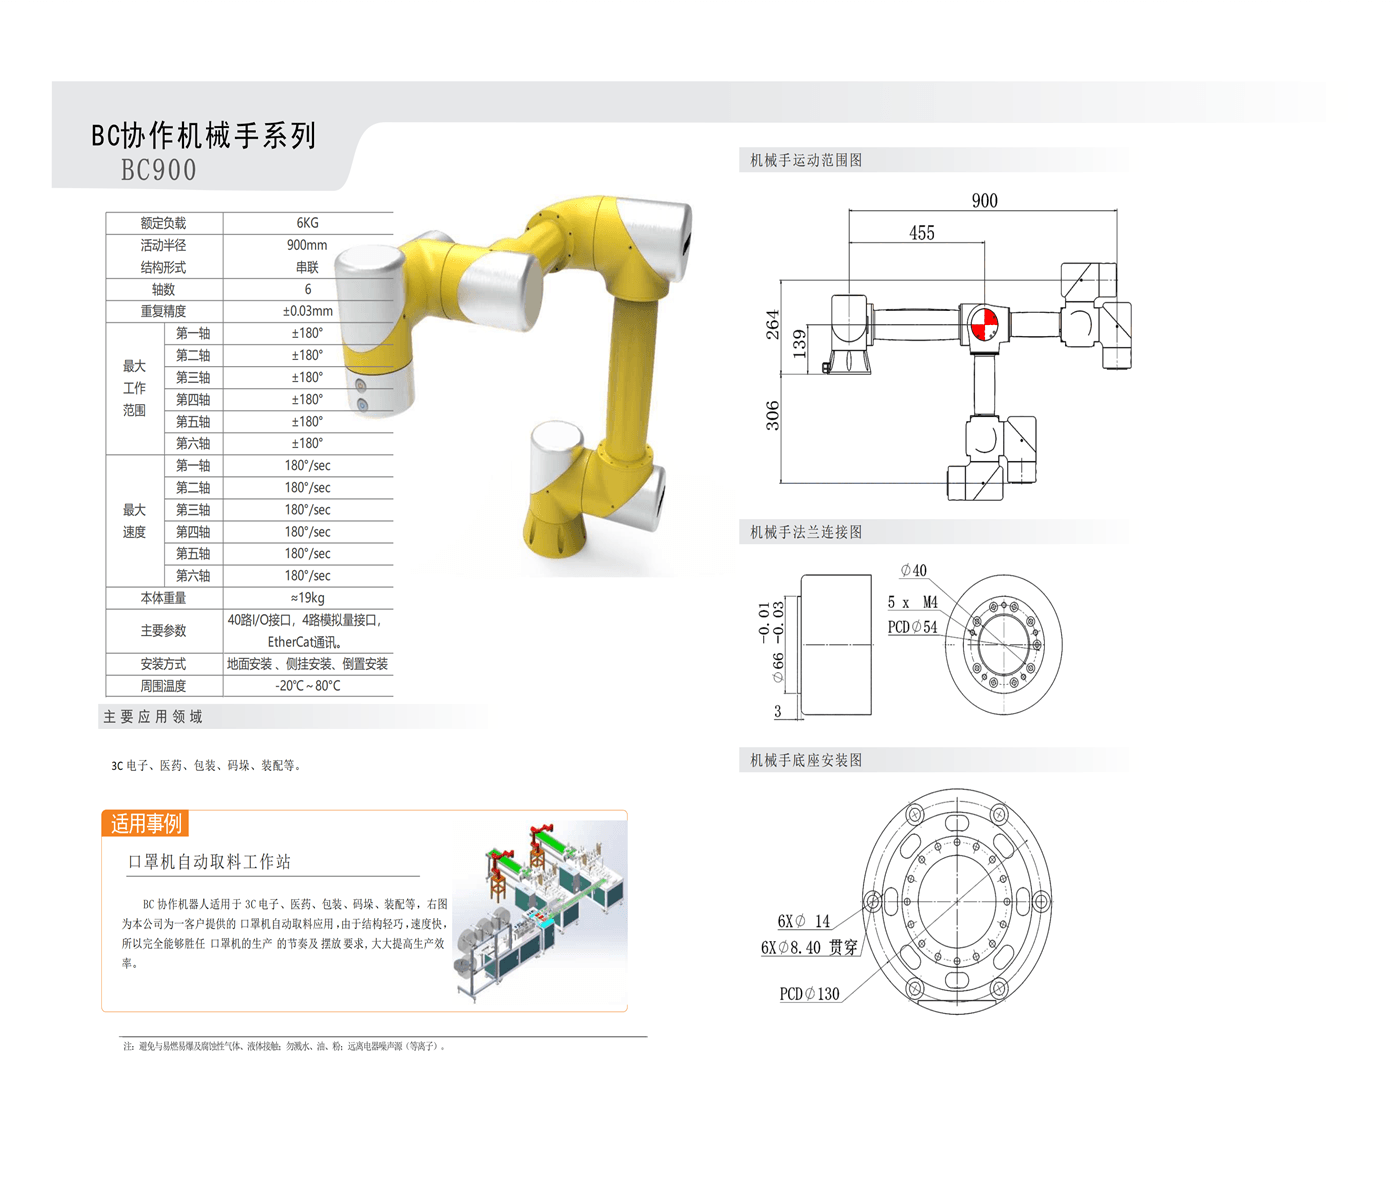Click the base mounting circular drawing
1400x1200 pixels.
point(957,901)
